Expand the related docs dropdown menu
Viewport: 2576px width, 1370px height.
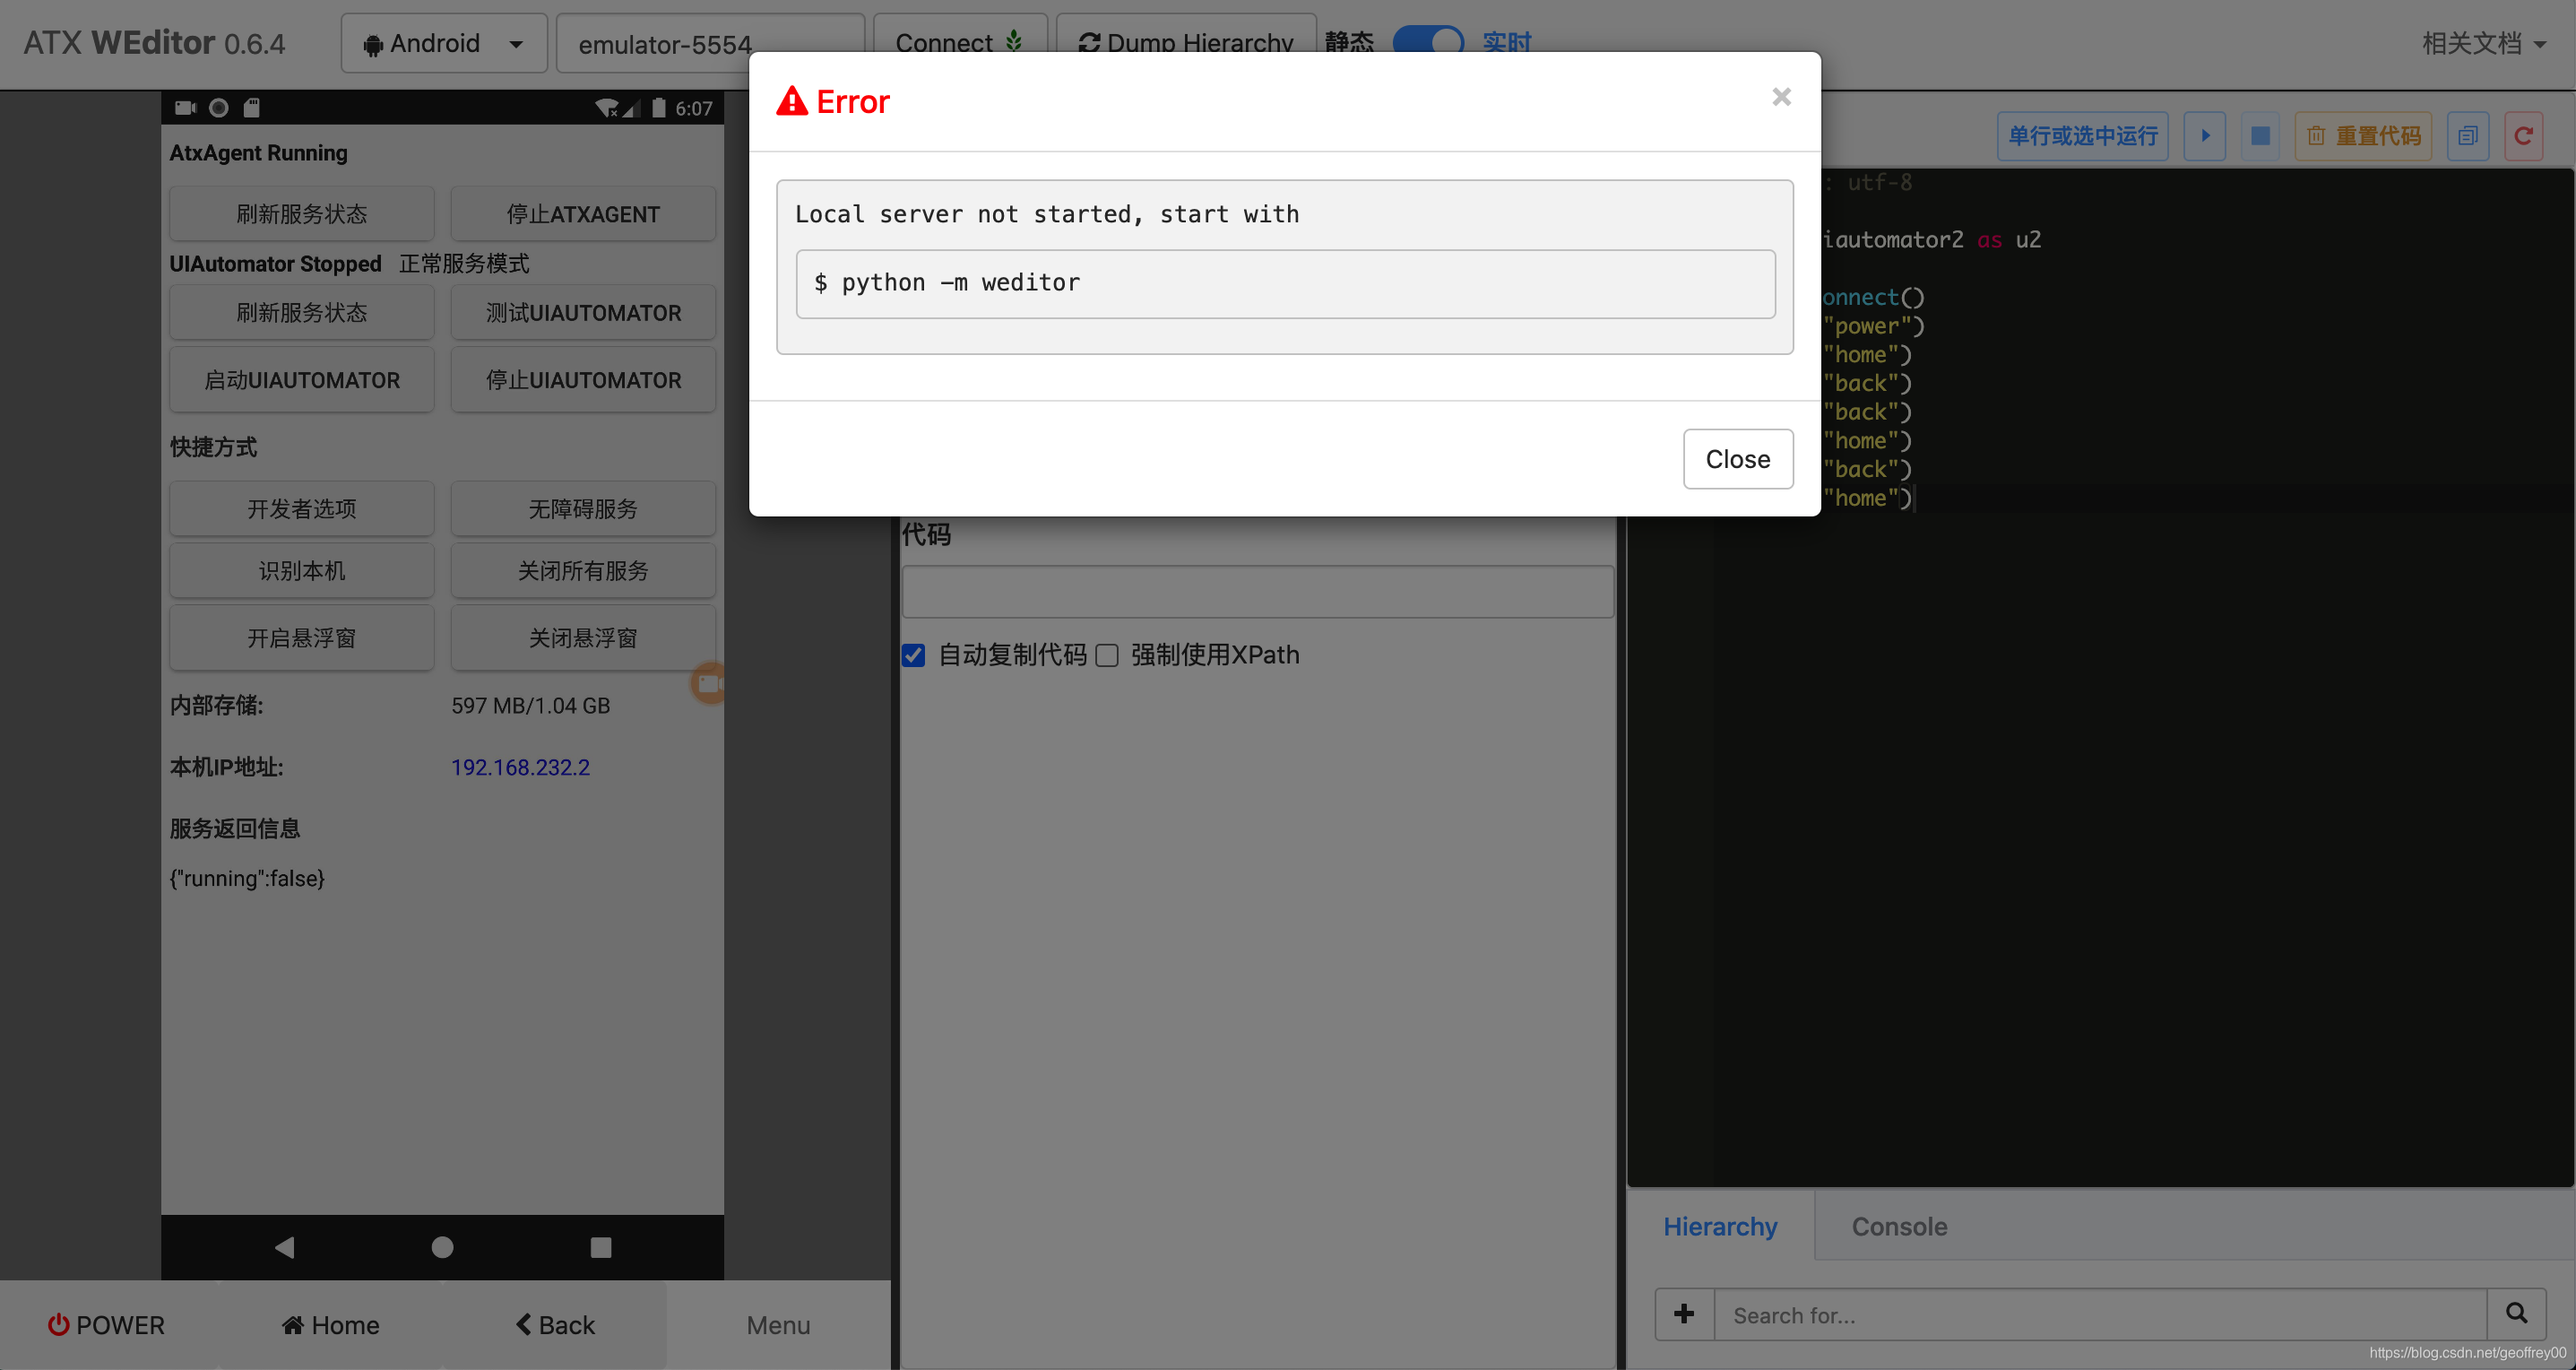tap(2483, 43)
